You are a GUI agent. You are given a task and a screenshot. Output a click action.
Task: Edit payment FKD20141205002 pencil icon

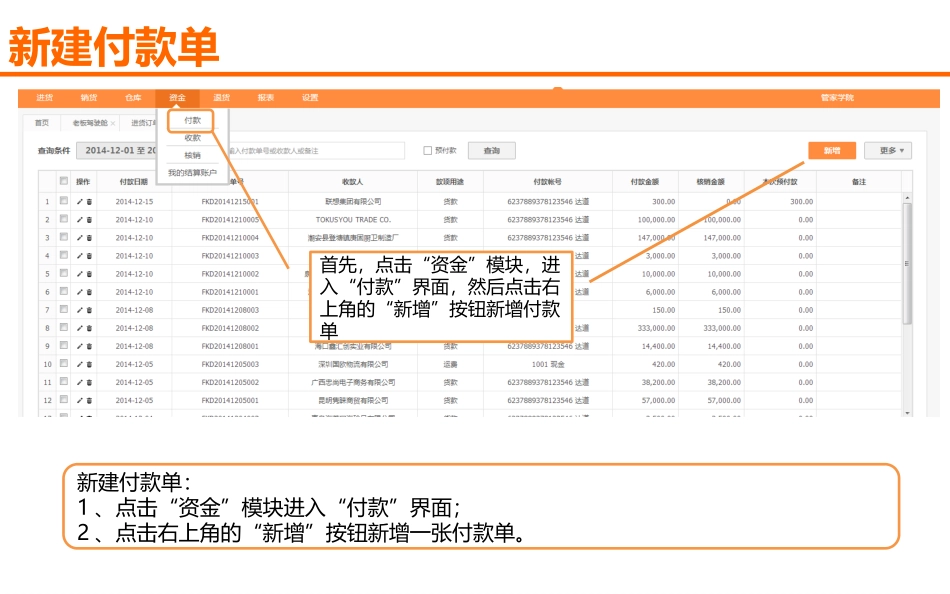79,382
